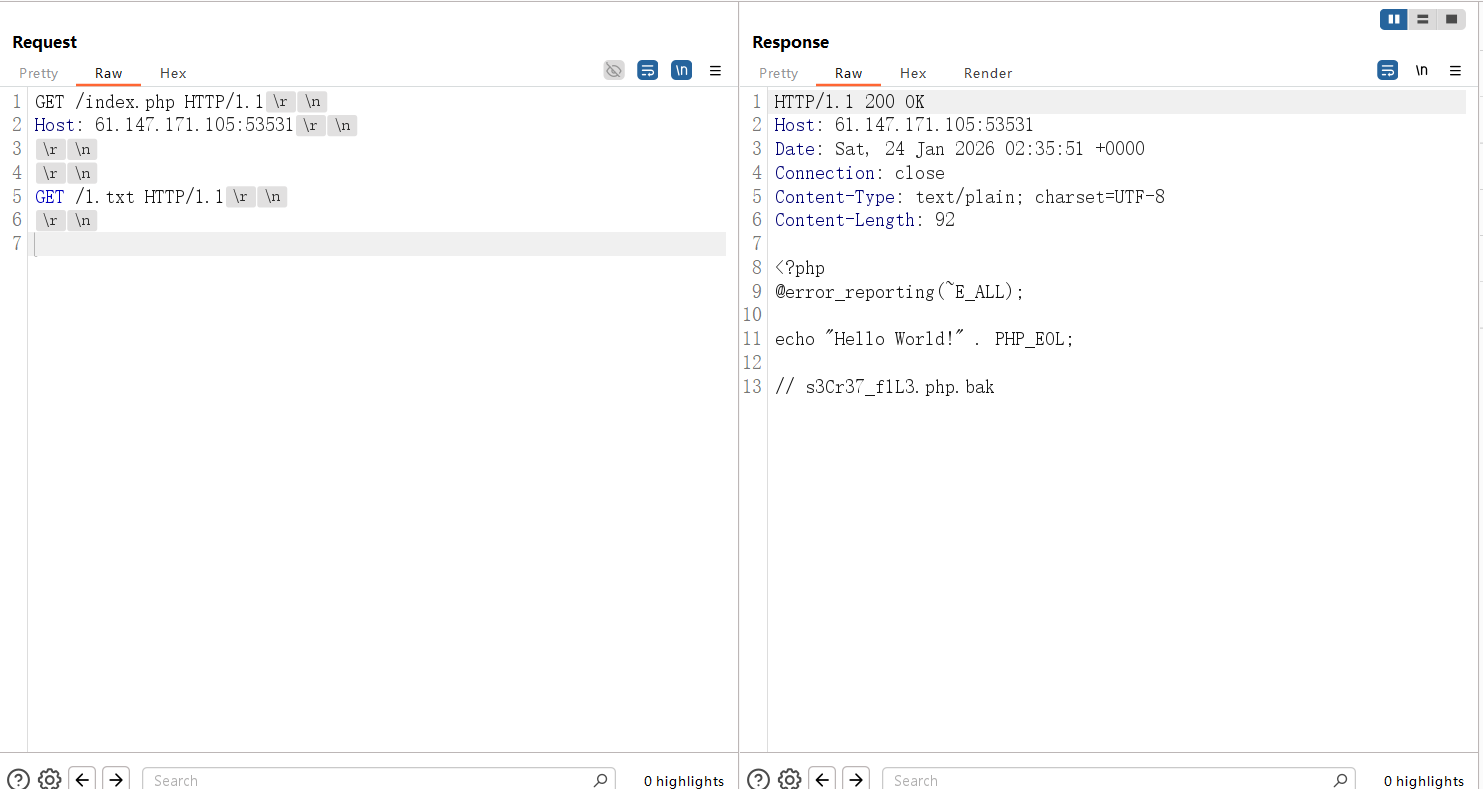Screen dimensions: 1483x789
Task: Switch request view to Pretty tab
Action: coord(39,73)
